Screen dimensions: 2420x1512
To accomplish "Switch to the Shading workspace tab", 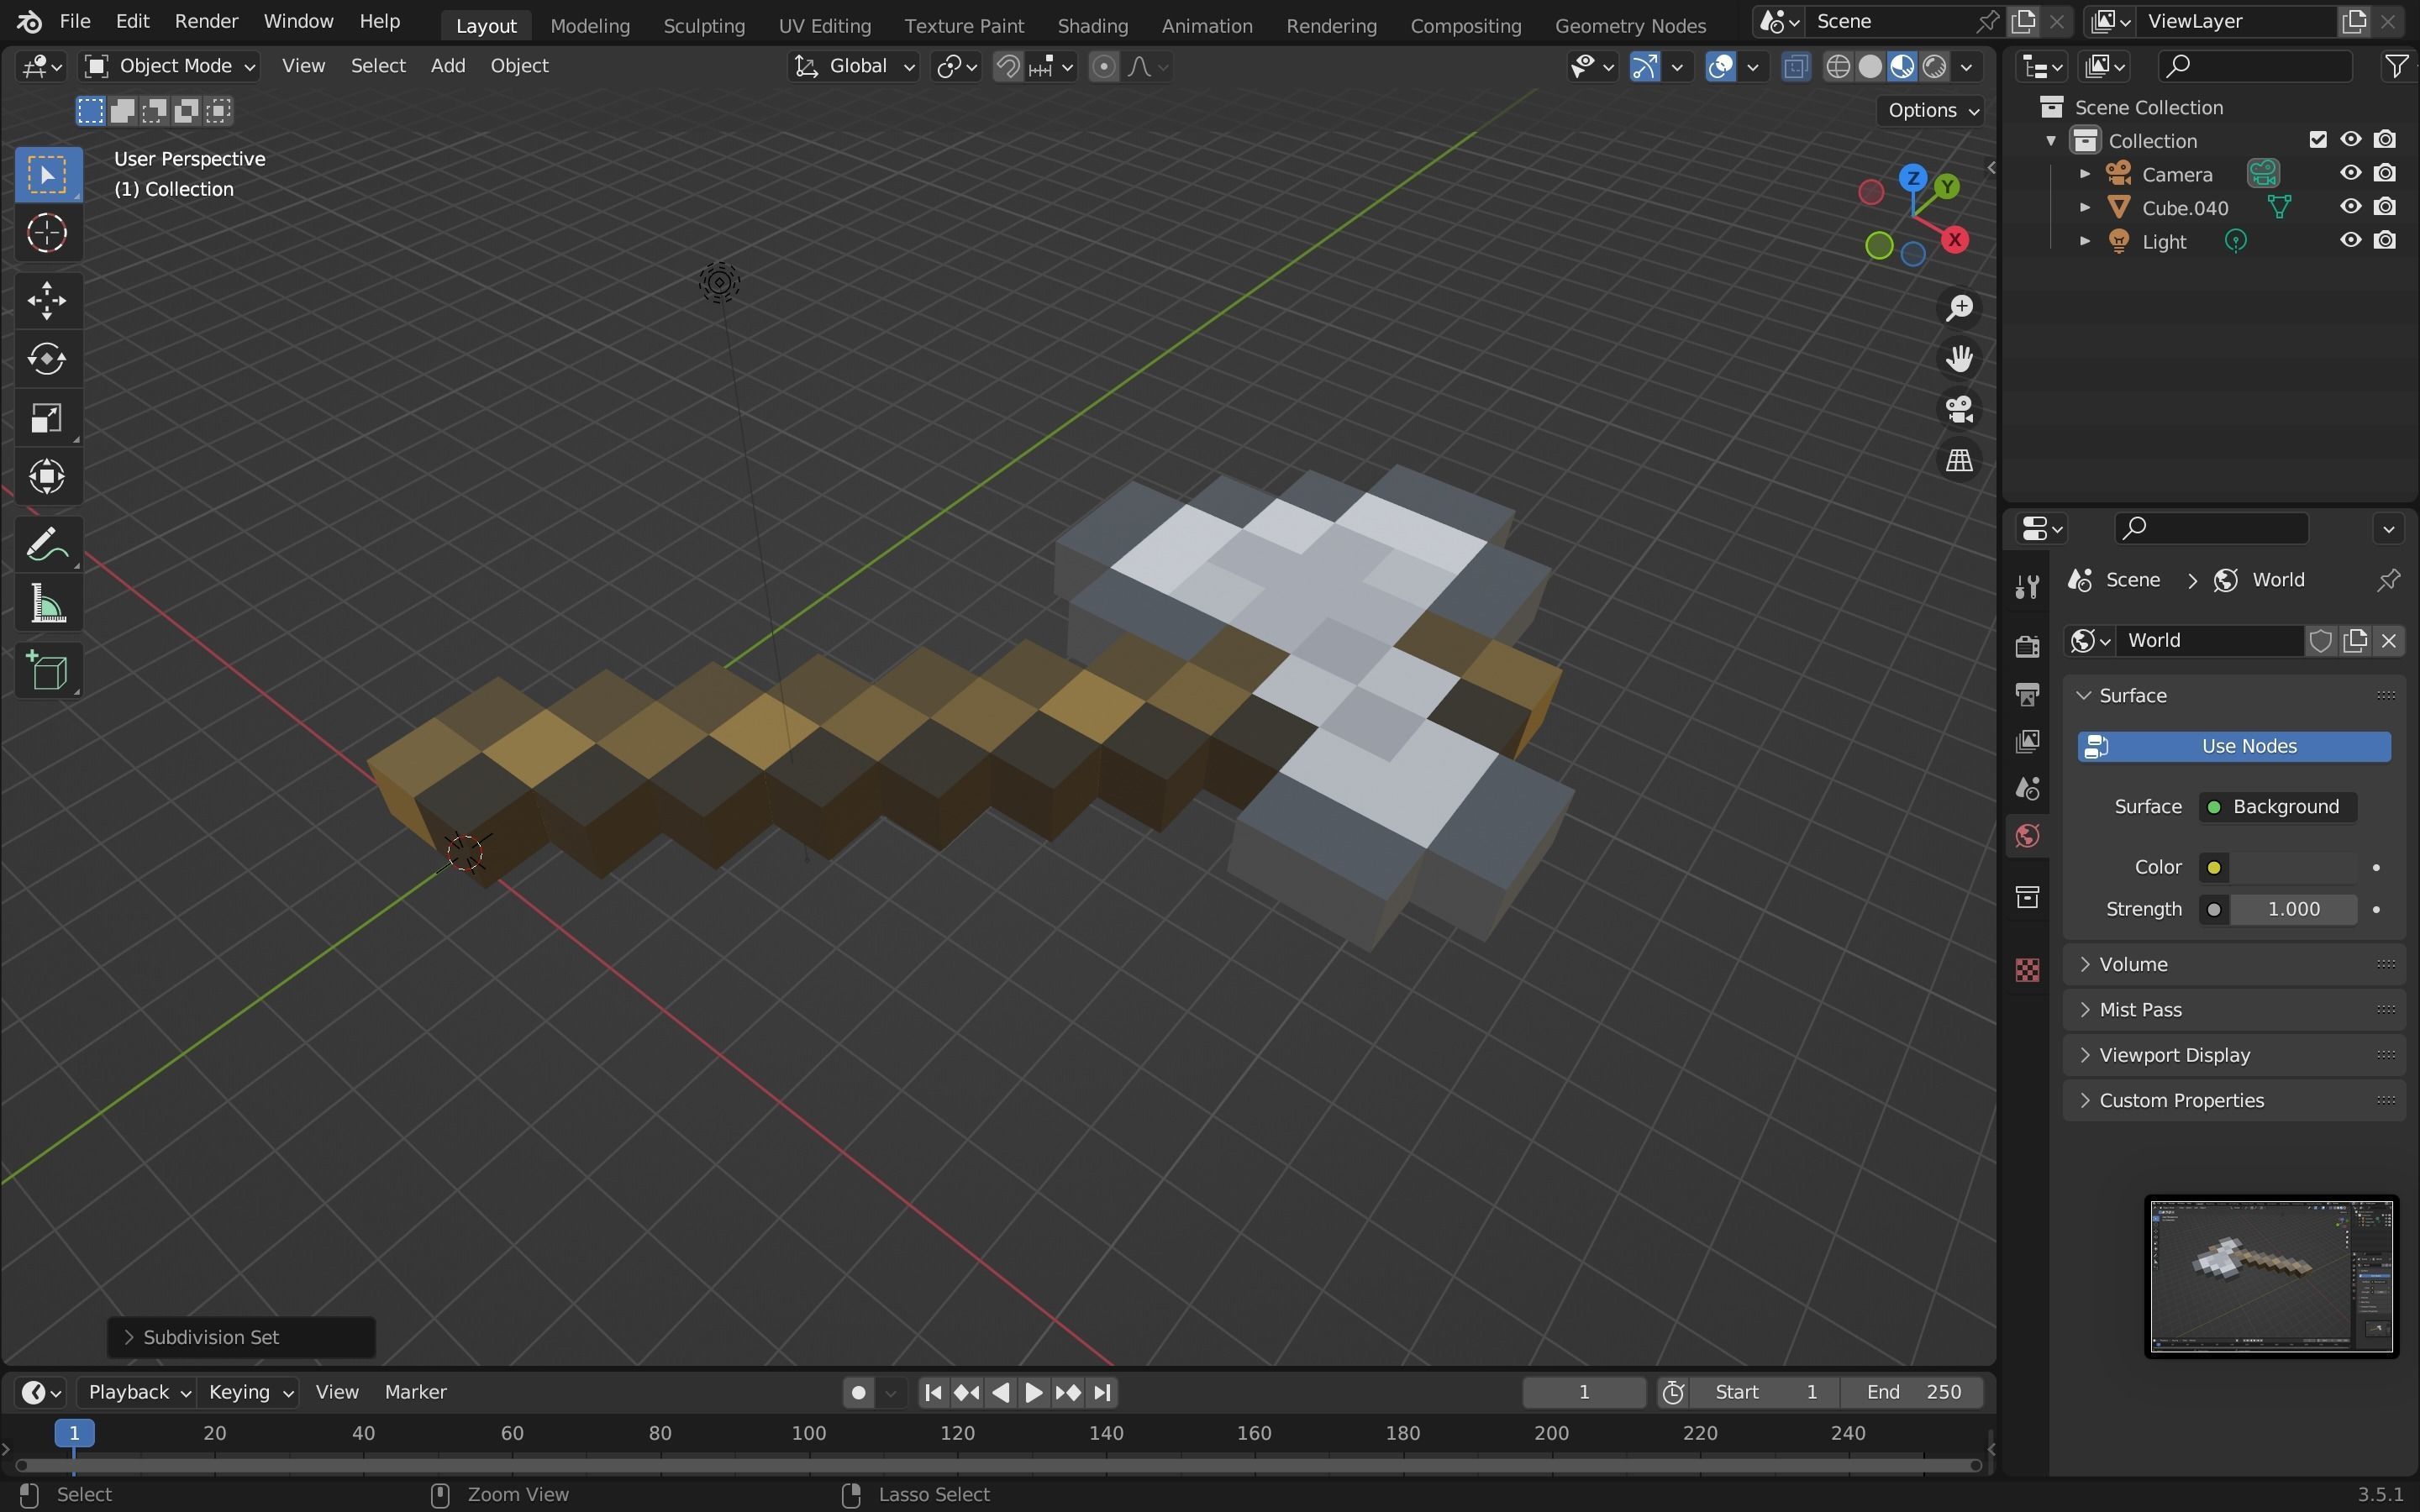I will [1092, 25].
